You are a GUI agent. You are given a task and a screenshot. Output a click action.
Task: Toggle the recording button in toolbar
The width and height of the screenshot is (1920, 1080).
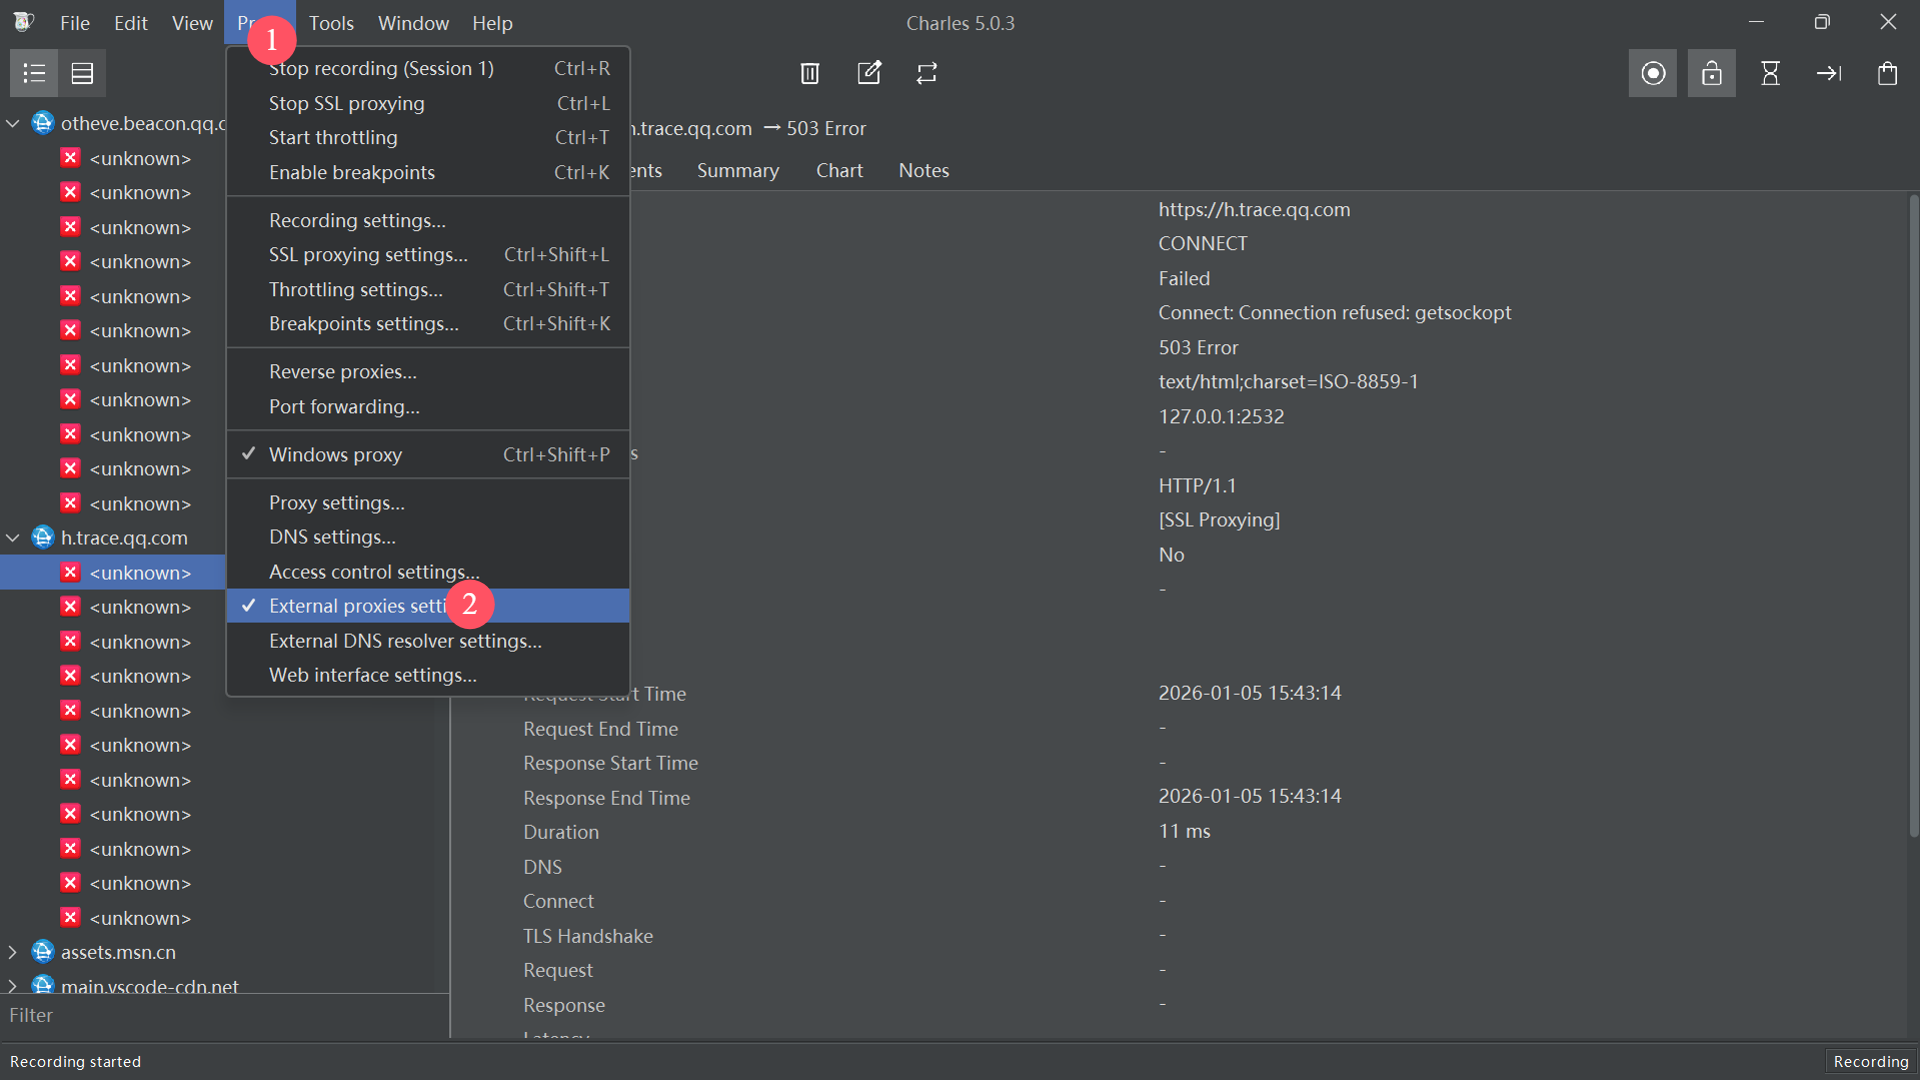1653,73
